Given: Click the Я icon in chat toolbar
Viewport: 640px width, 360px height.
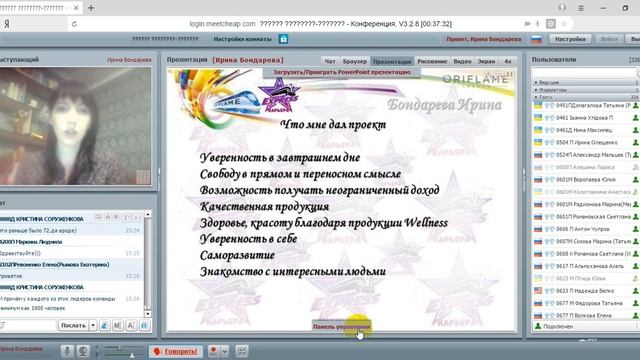Looking at the screenshot, I should click(x=144, y=325).
